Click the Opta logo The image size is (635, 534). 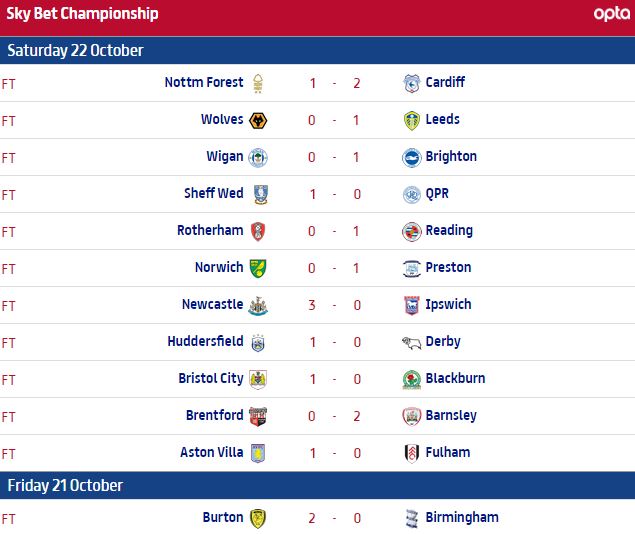[610, 14]
